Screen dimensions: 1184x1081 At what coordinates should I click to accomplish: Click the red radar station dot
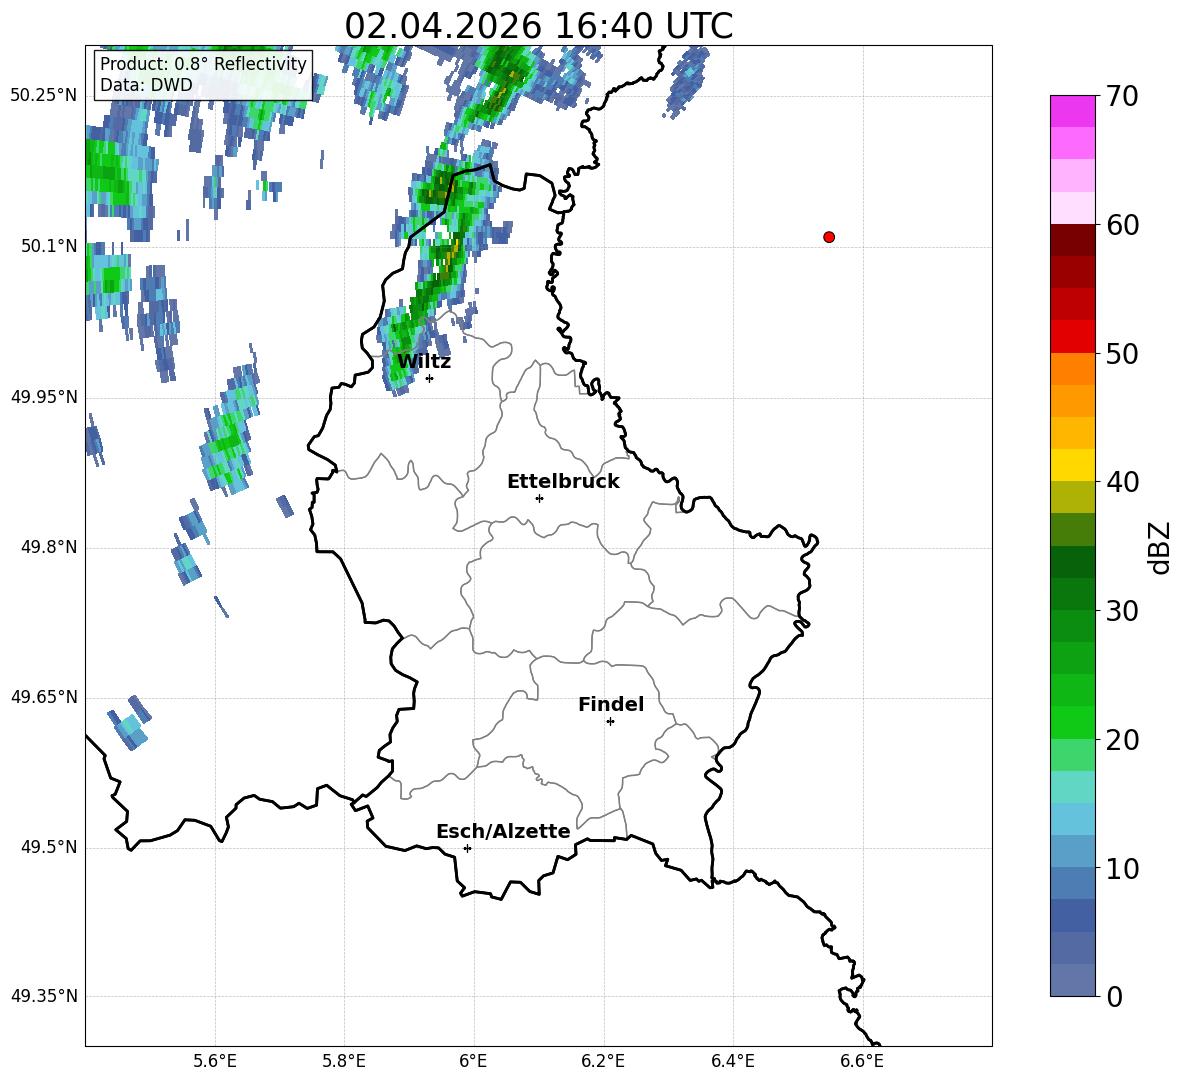[x=829, y=237]
